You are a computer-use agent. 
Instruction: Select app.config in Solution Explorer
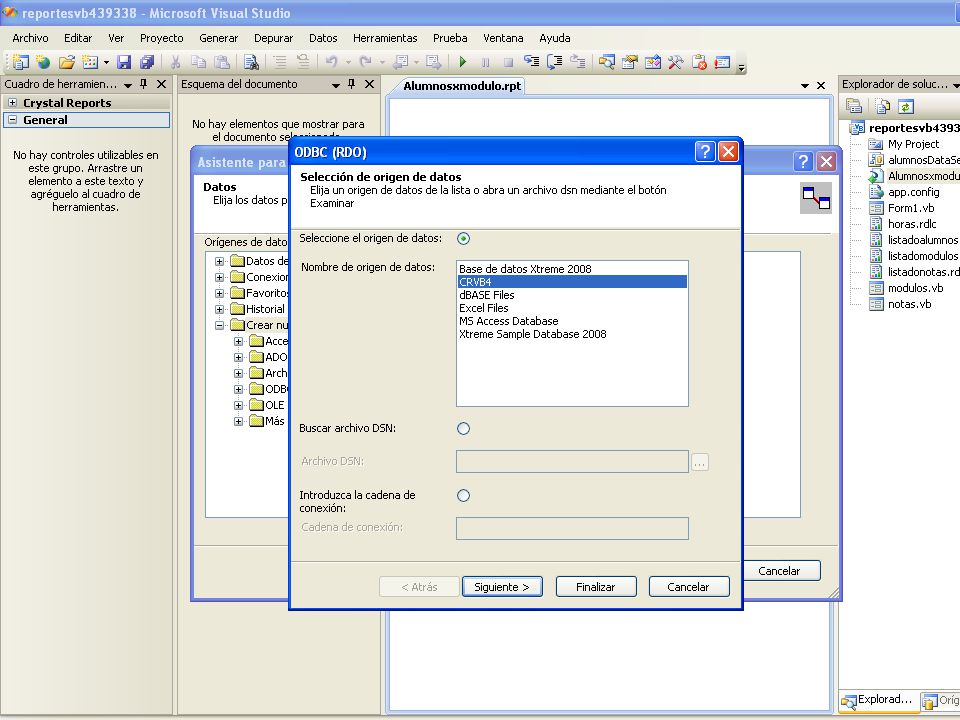tap(913, 192)
